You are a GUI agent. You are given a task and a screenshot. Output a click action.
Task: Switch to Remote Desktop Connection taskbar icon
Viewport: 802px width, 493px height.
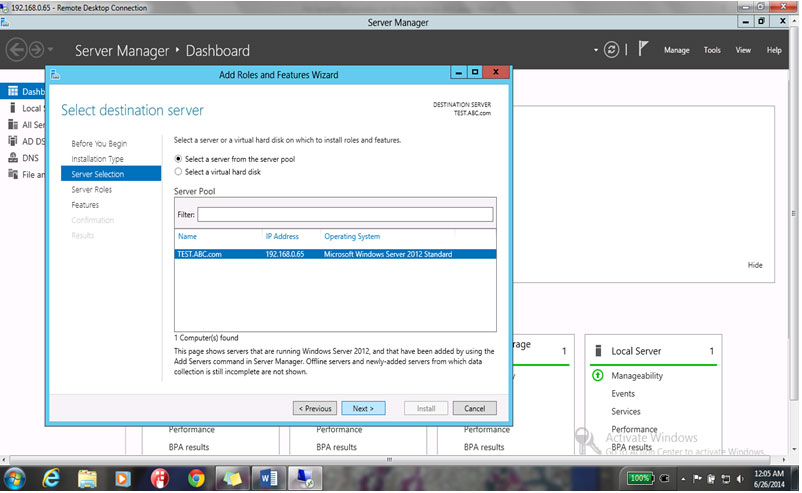[x=305, y=479]
